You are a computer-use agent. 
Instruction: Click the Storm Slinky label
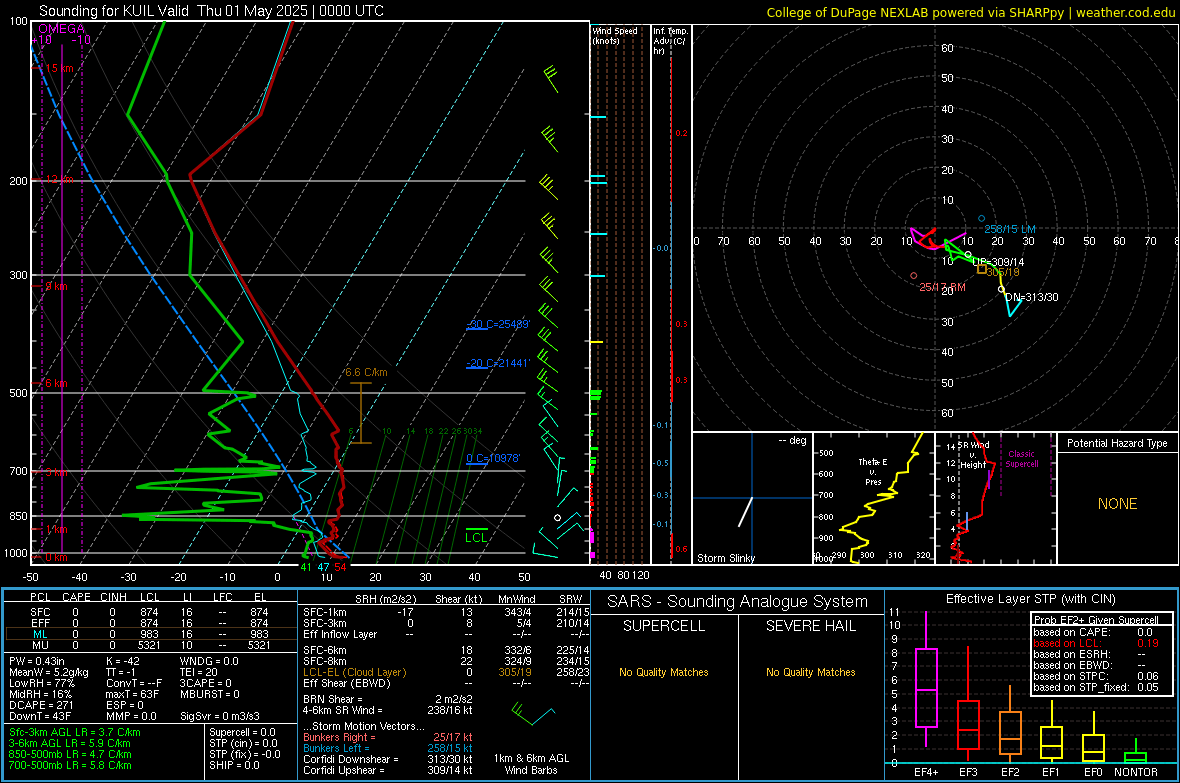(726, 558)
